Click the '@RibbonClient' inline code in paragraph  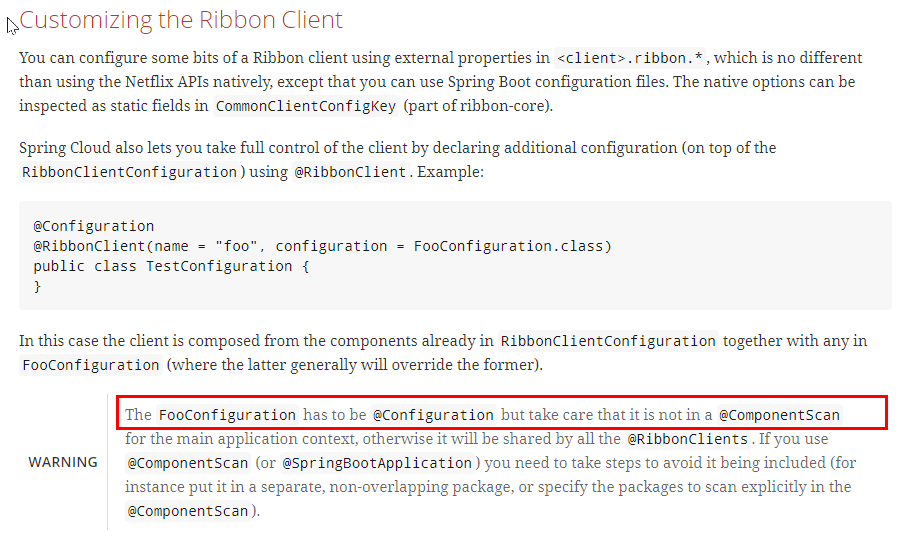point(350,172)
